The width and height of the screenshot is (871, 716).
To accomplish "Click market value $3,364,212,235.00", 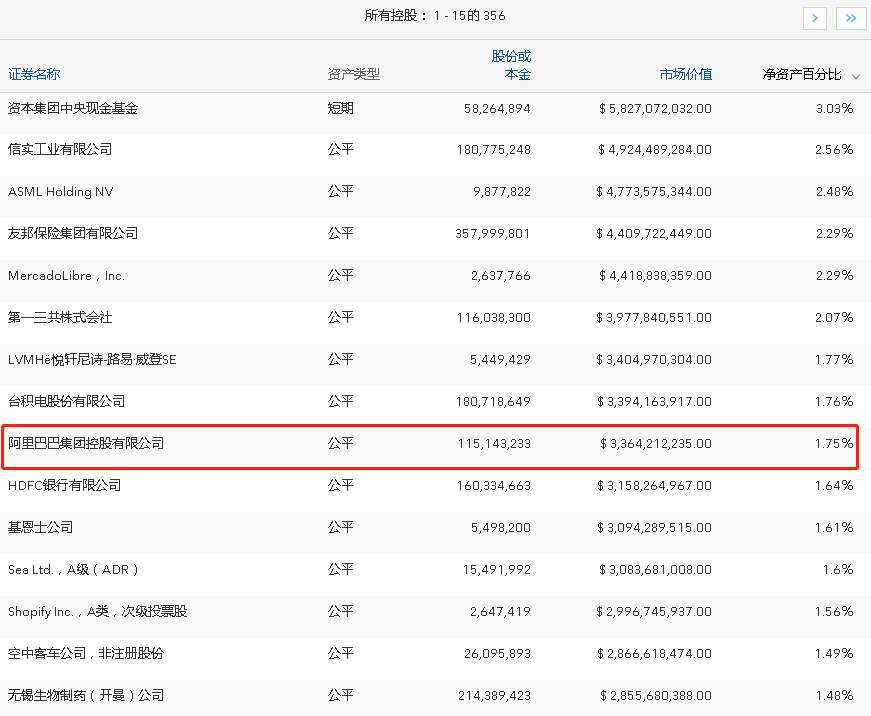I will point(656,443).
